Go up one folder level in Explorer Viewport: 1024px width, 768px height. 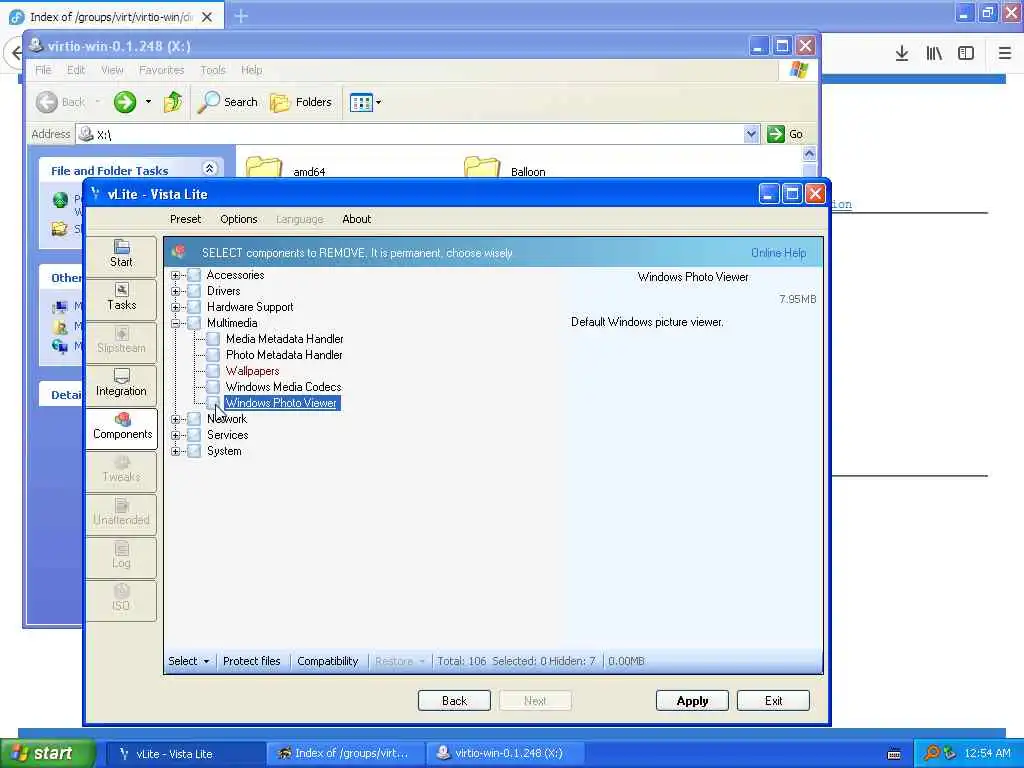[x=173, y=102]
